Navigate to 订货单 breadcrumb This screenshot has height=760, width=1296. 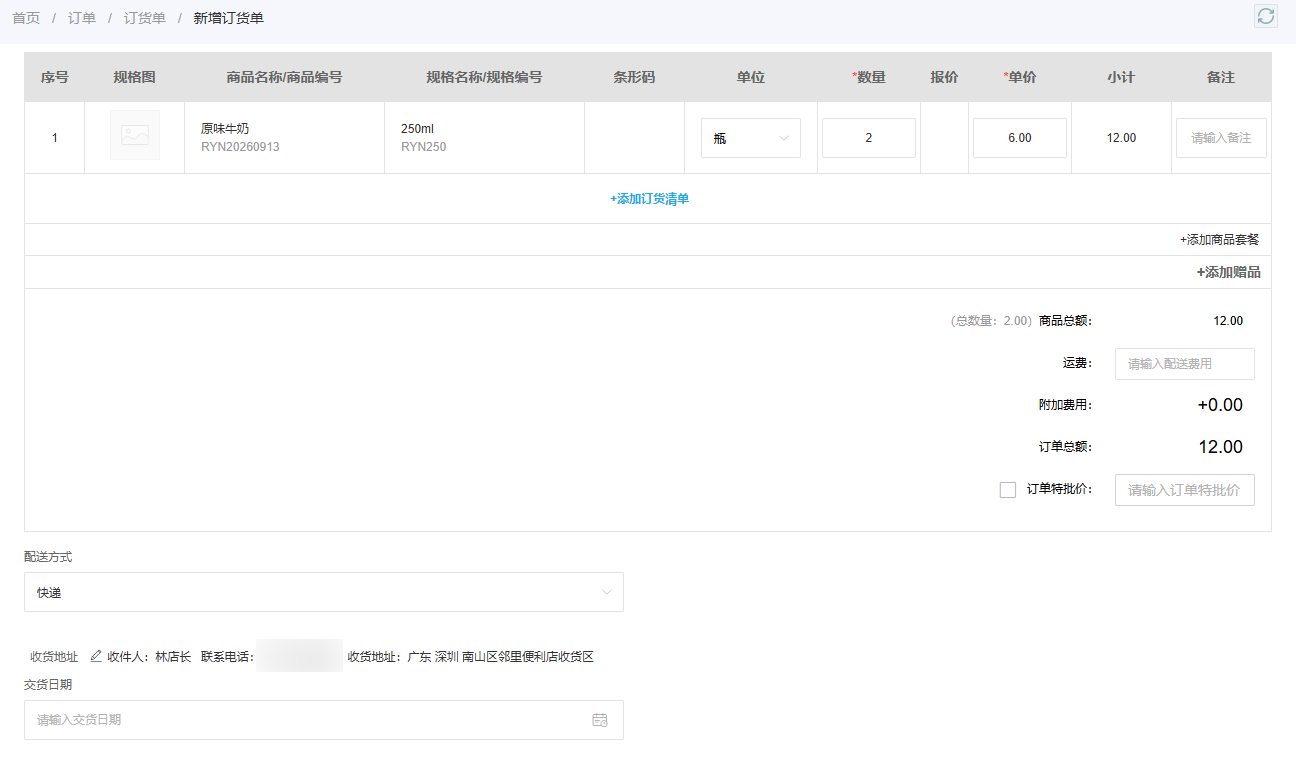[145, 18]
